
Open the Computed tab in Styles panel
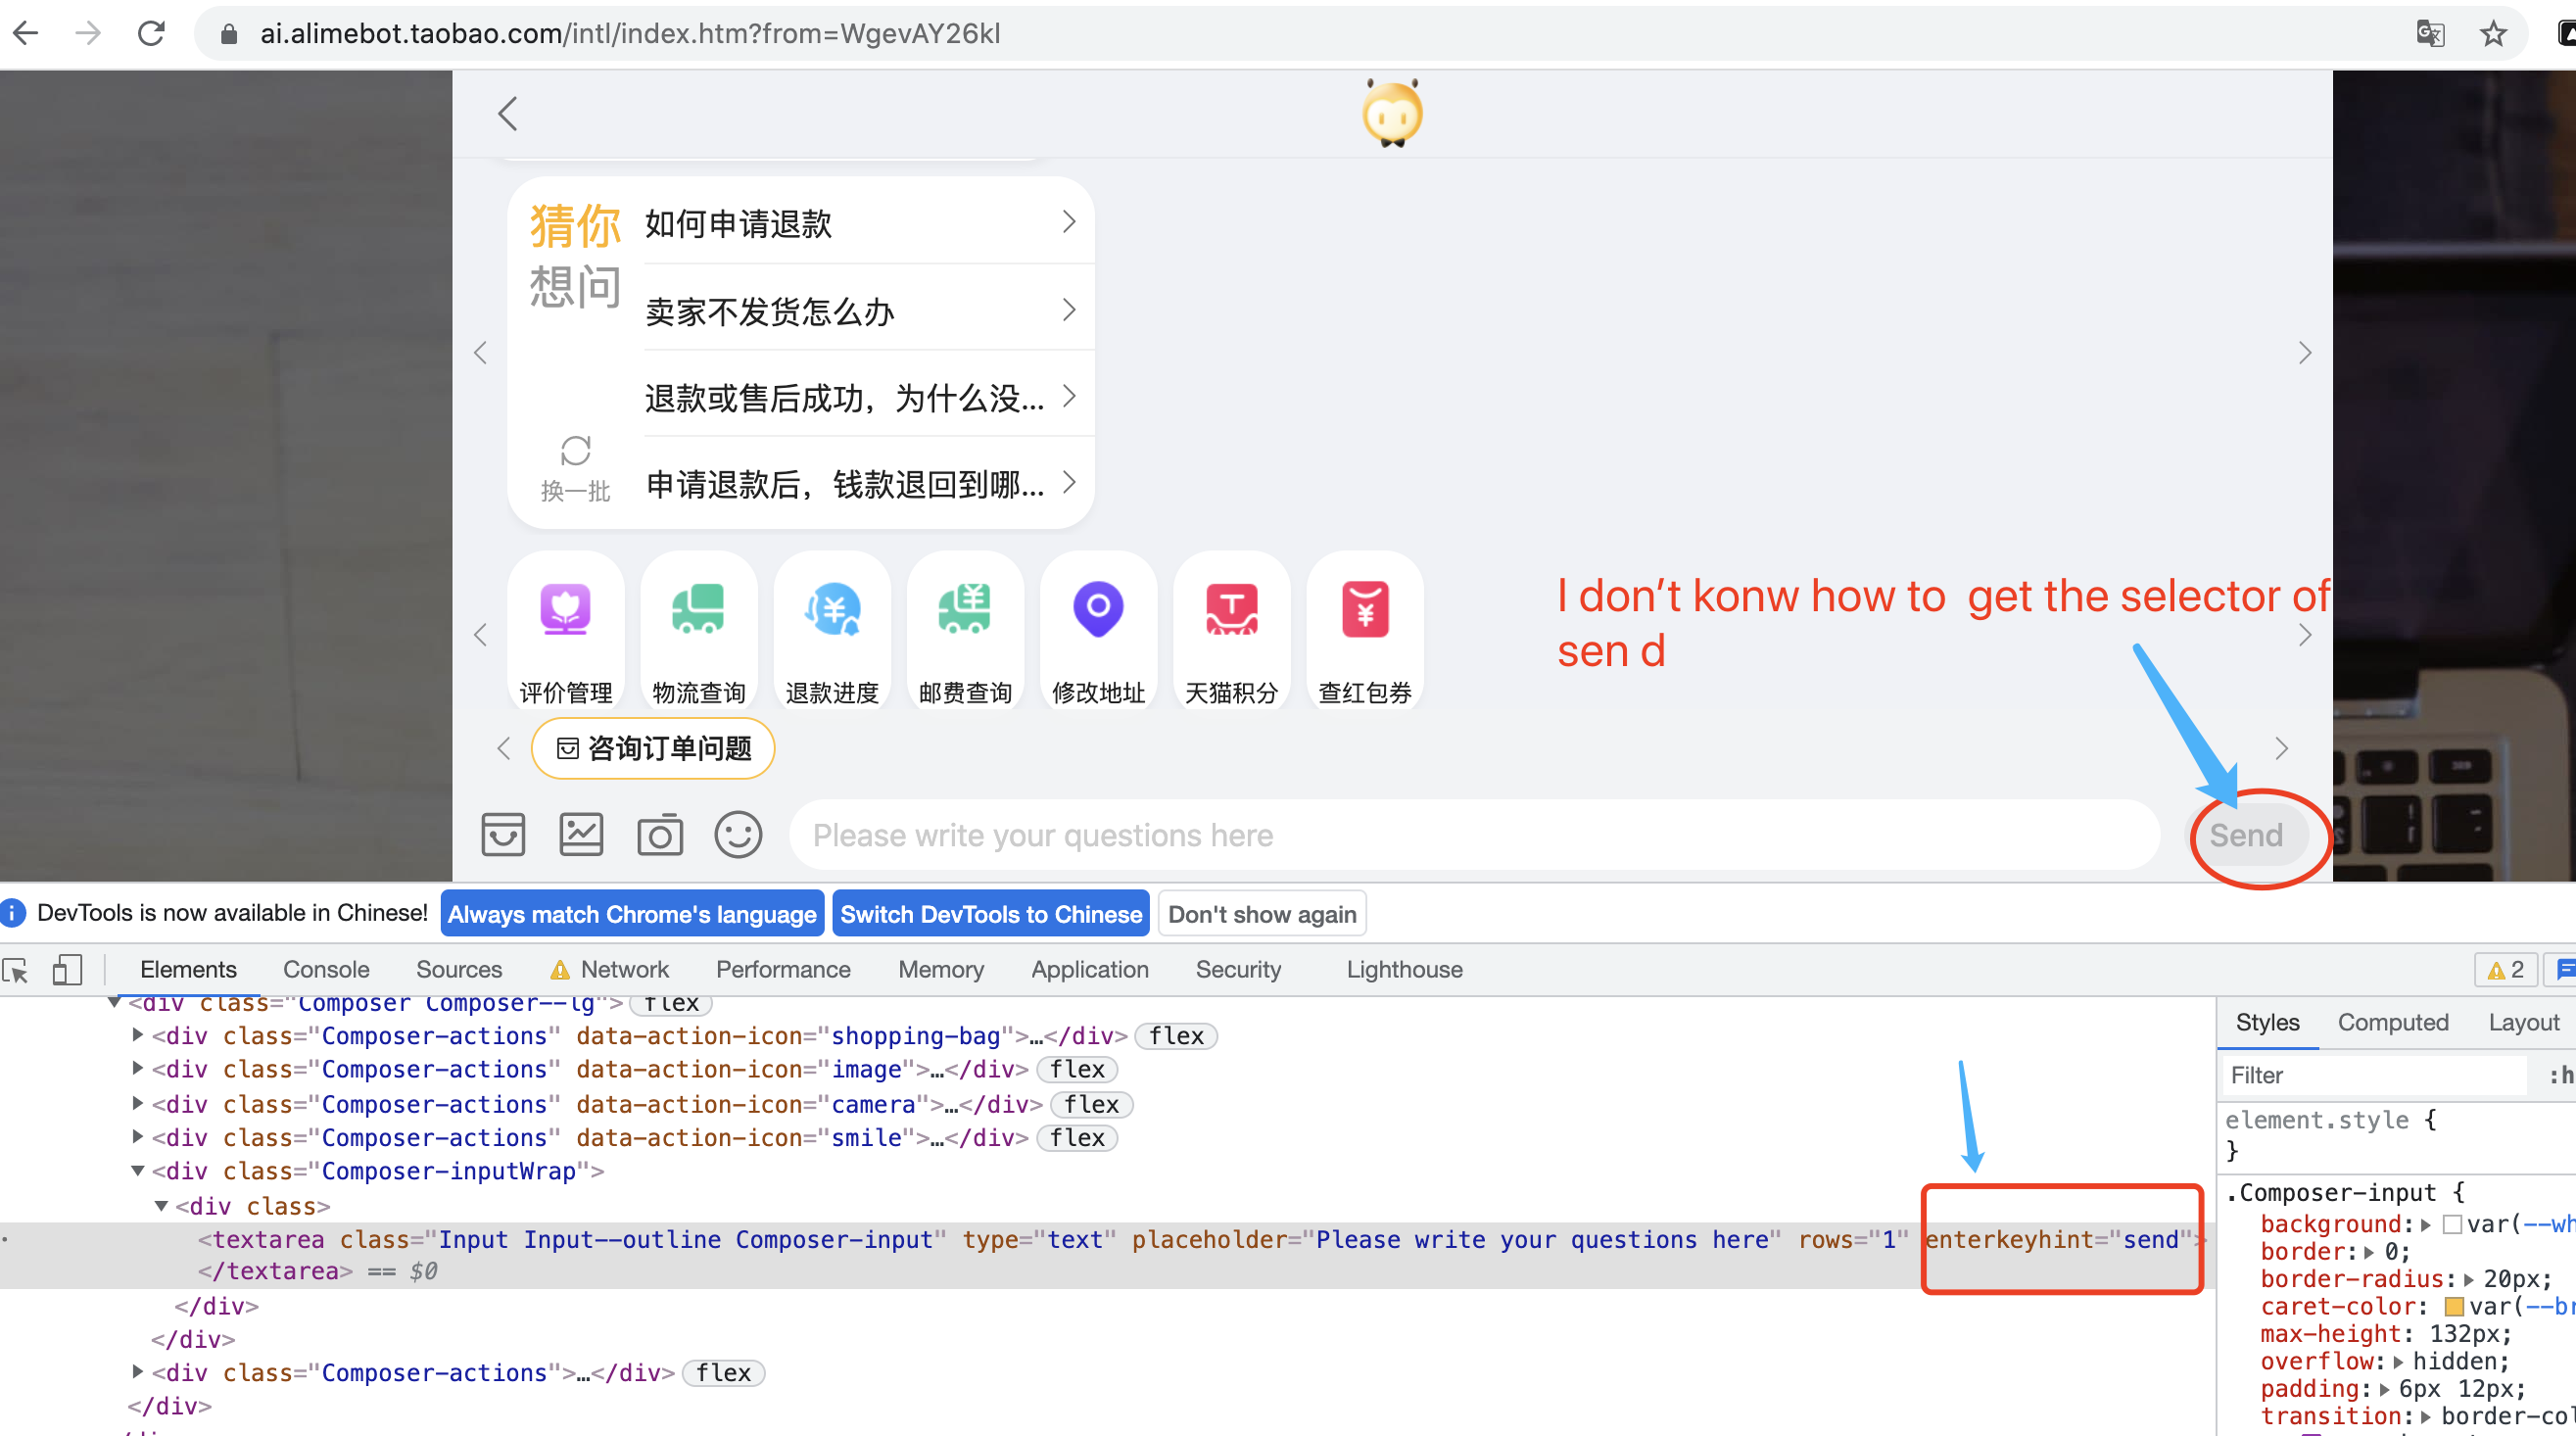click(2392, 1022)
